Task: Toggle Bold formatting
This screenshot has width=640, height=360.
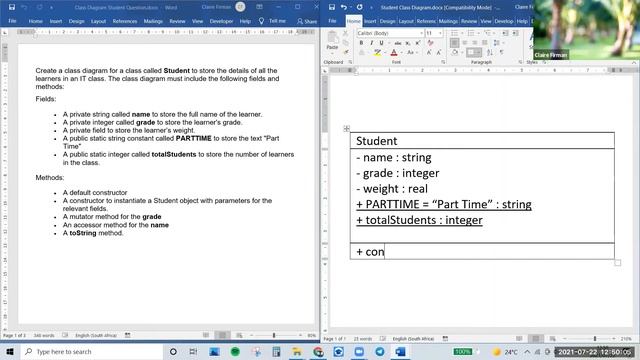Action: [361, 43]
